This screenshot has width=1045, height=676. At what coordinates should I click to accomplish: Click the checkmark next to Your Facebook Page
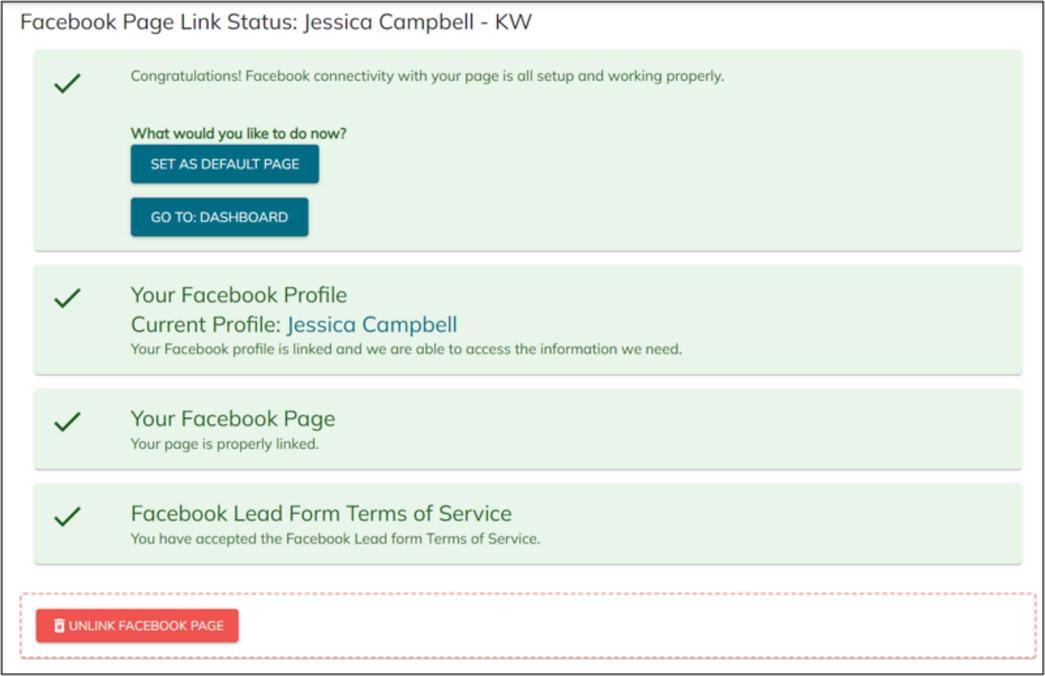click(x=67, y=421)
